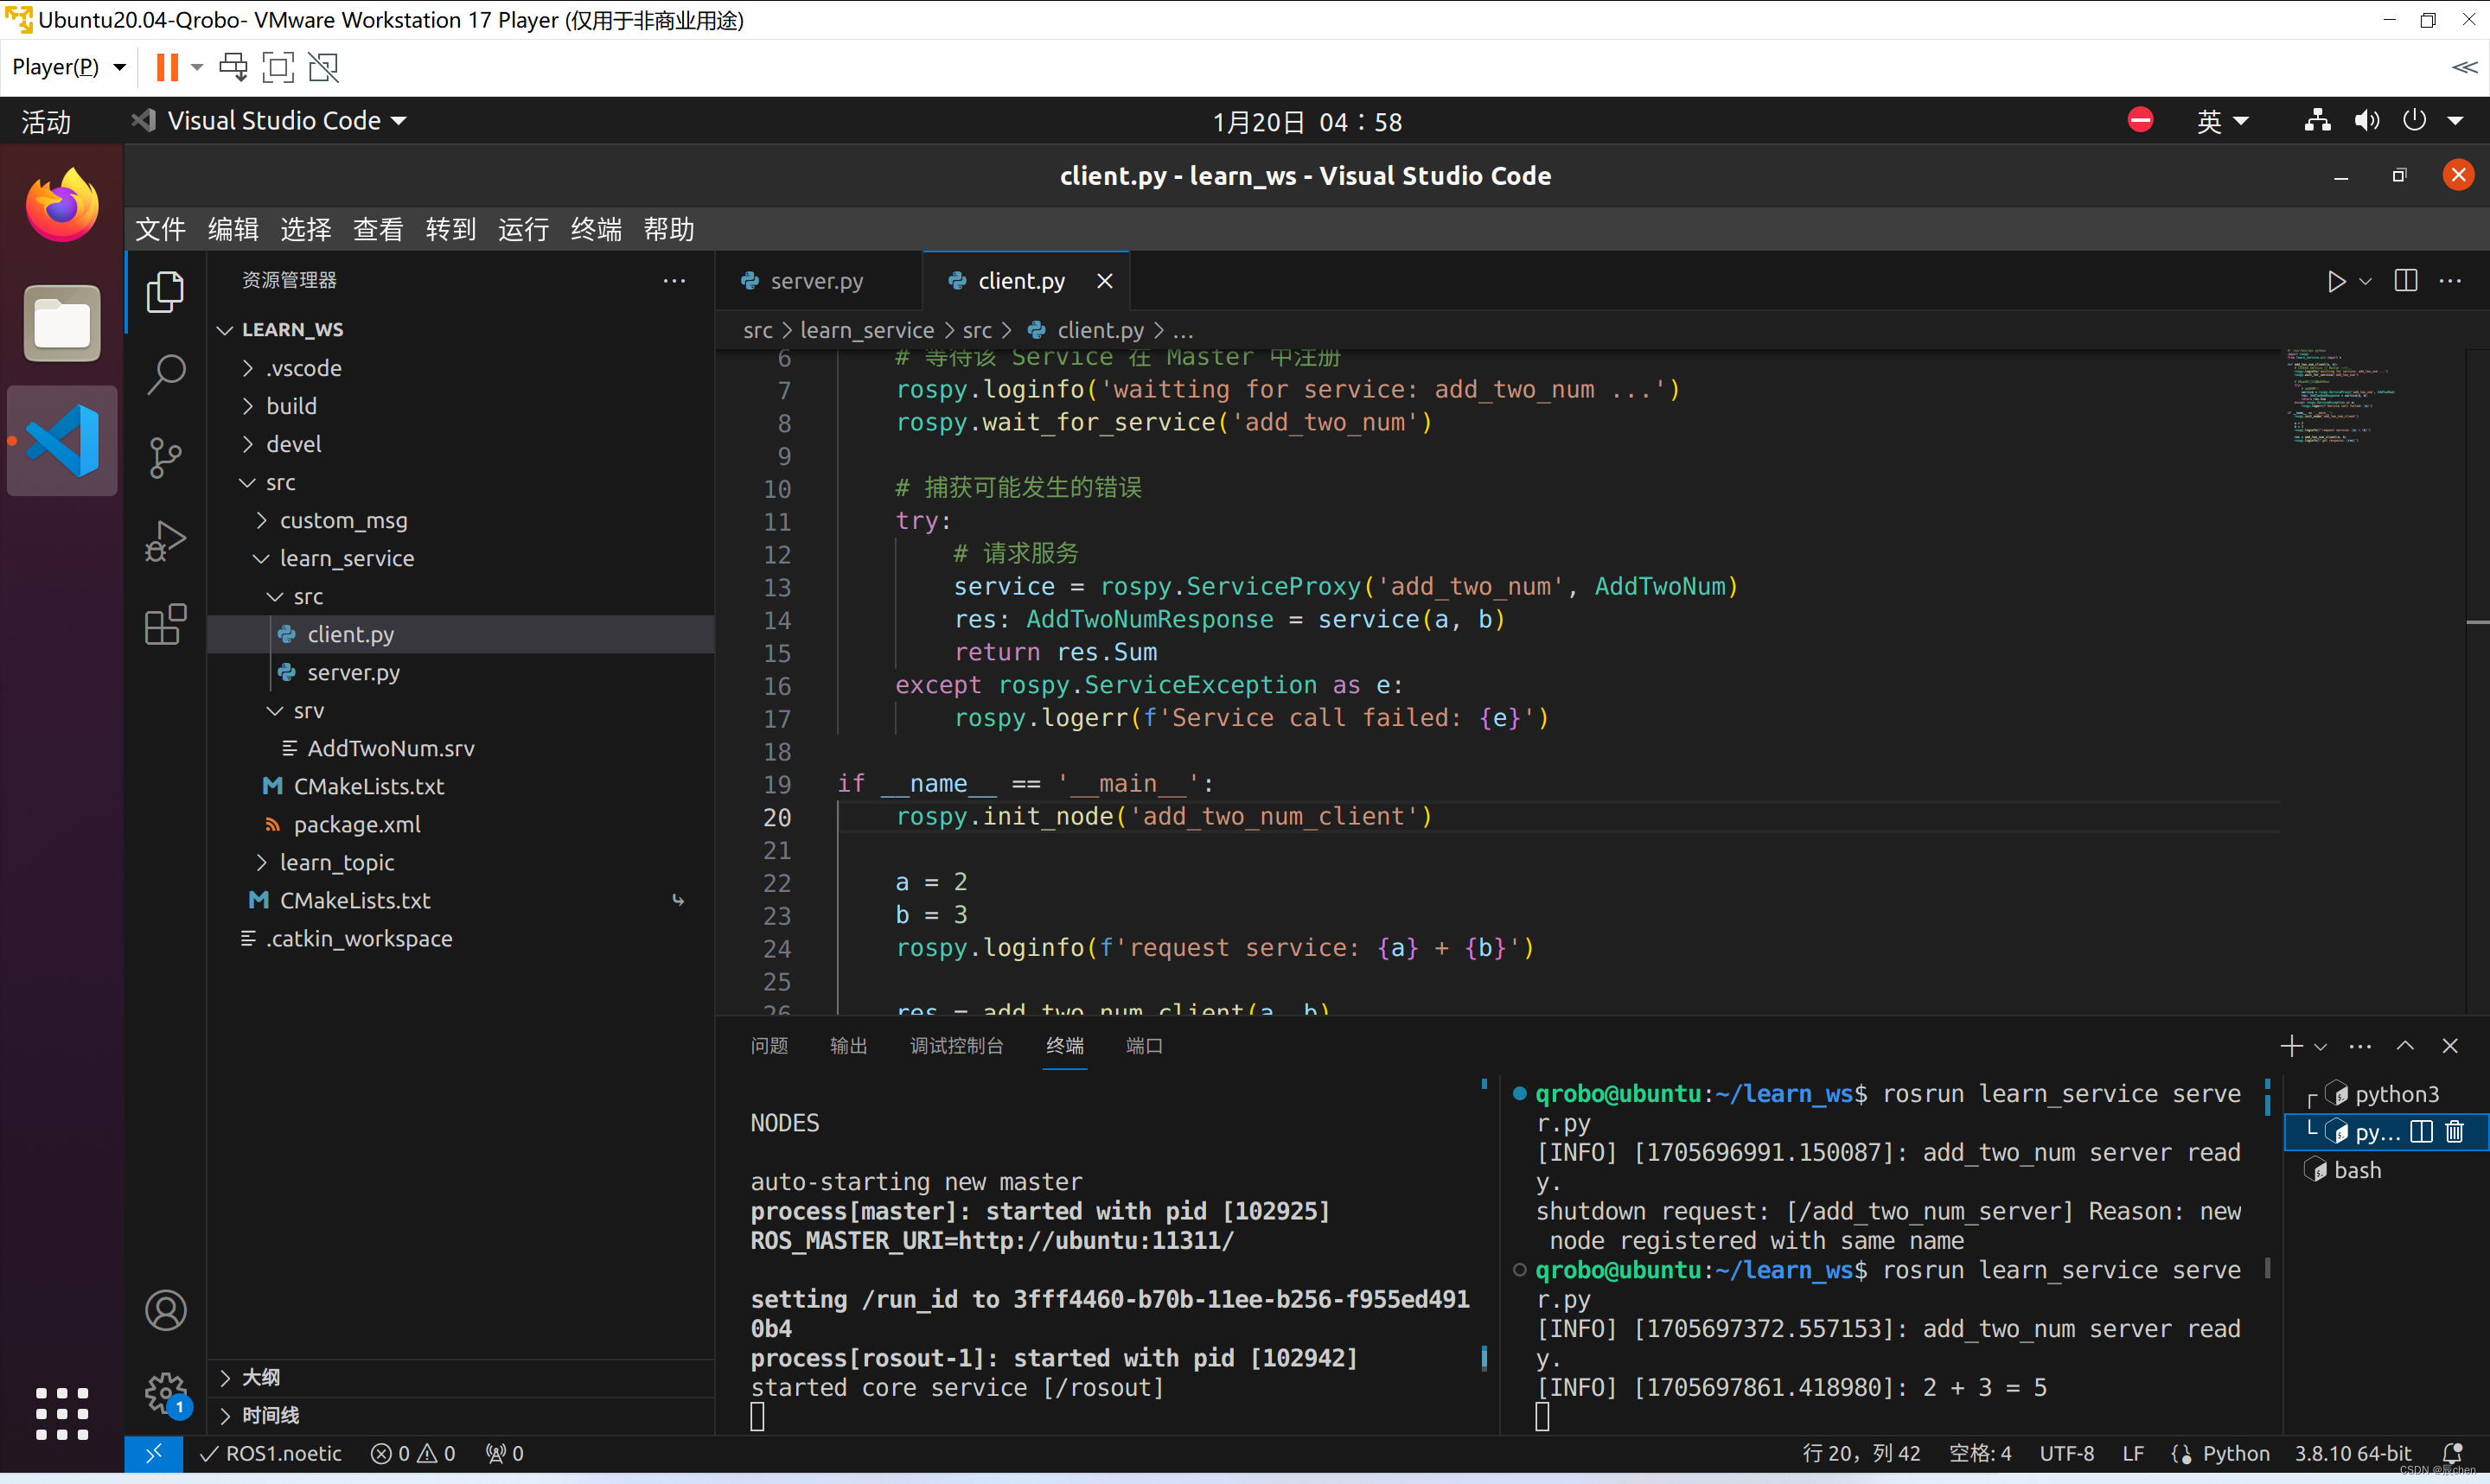Open the Run and Debug view

click(165, 541)
